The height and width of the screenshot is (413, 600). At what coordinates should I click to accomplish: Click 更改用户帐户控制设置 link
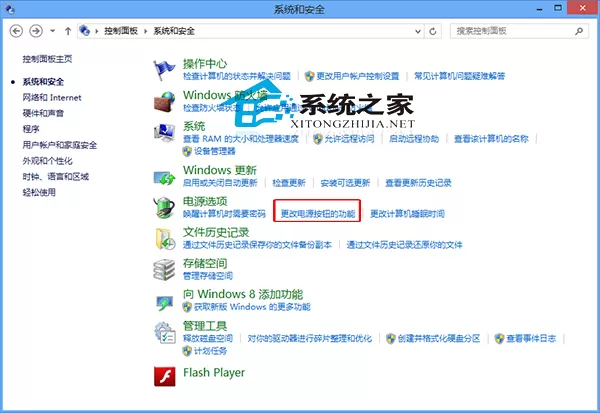pos(358,76)
